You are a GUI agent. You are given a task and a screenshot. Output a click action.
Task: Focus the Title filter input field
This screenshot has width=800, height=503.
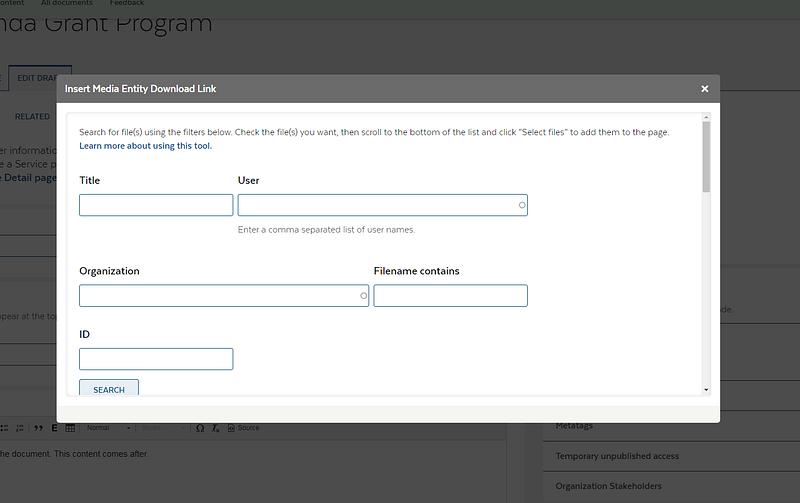(156, 205)
